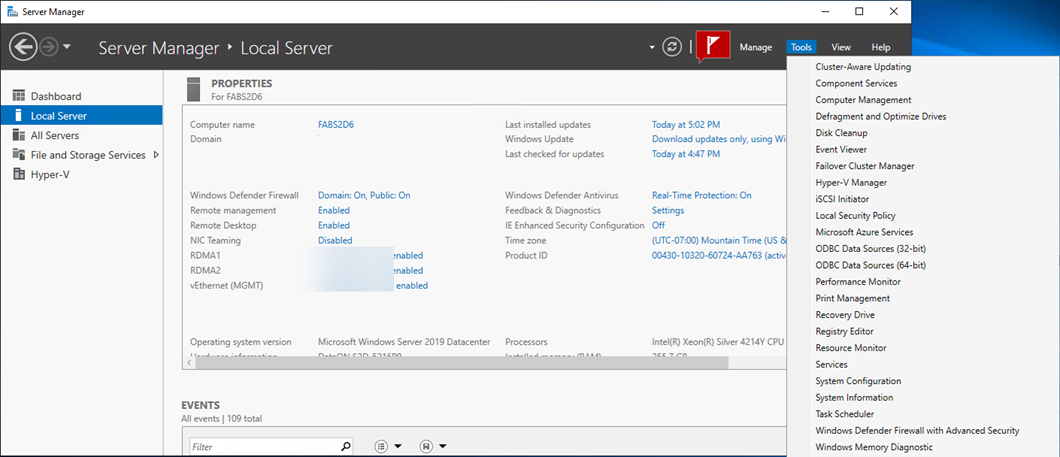The width and height of the screenshot is (1060, 457).
Task: Click the Properties server tower icon
Action: pos(194,89)
